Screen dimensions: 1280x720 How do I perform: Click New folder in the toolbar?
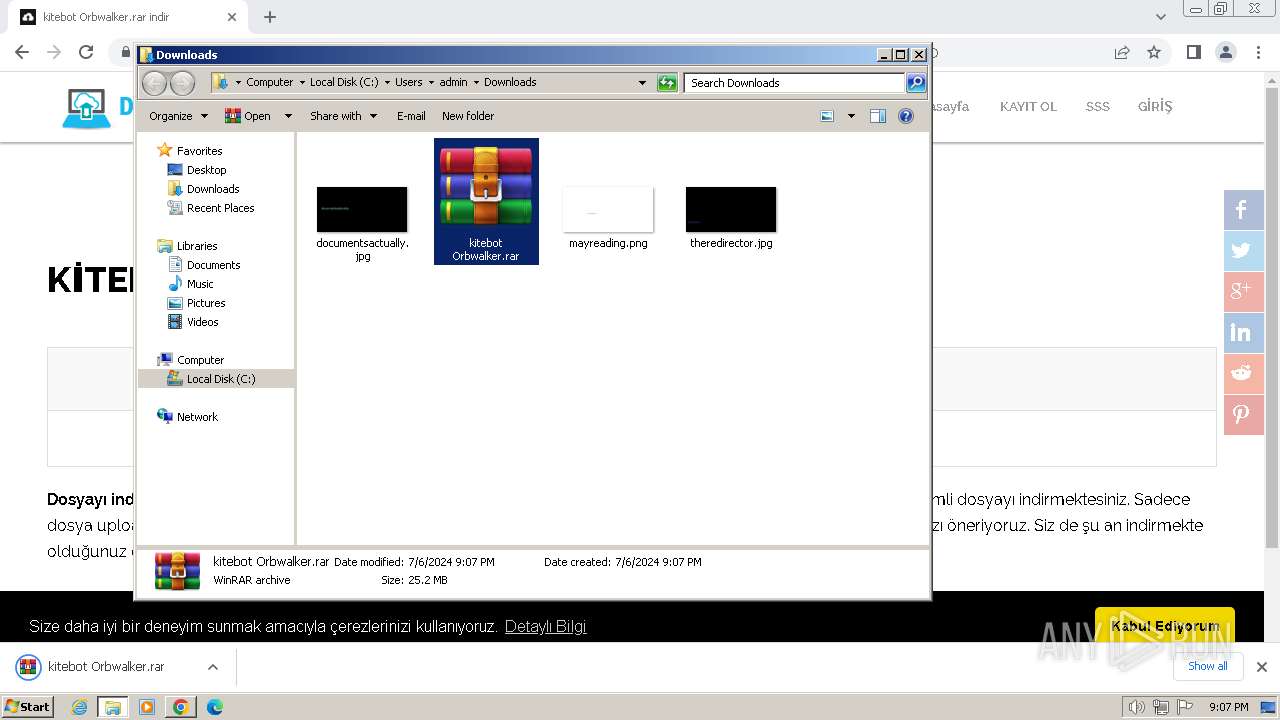coord(468,116)
